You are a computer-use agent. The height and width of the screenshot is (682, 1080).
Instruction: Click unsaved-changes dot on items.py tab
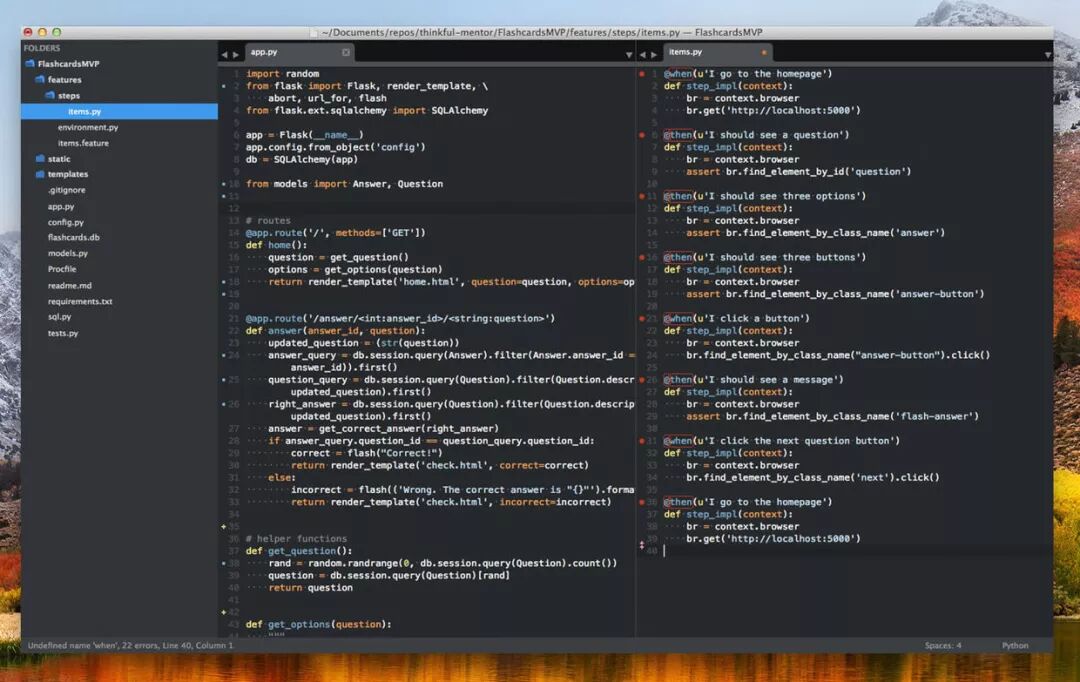(764, 52)
